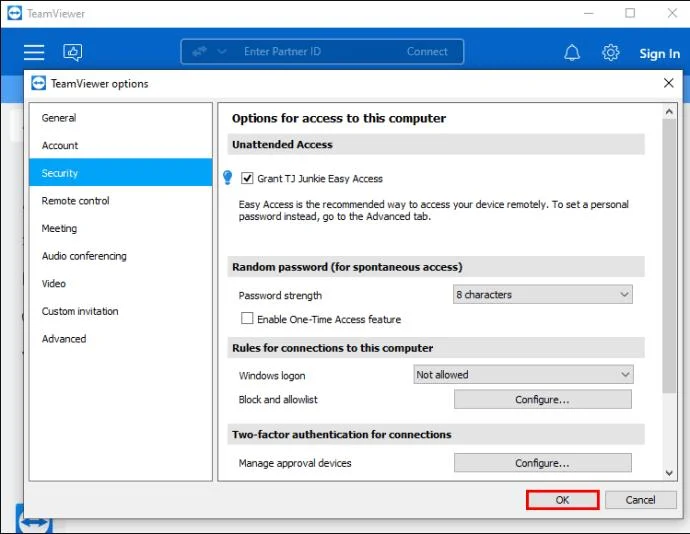This screenshot has height=534, width=690.
Task: Open the Windows logon dropdown
Action: click(523, 375)
